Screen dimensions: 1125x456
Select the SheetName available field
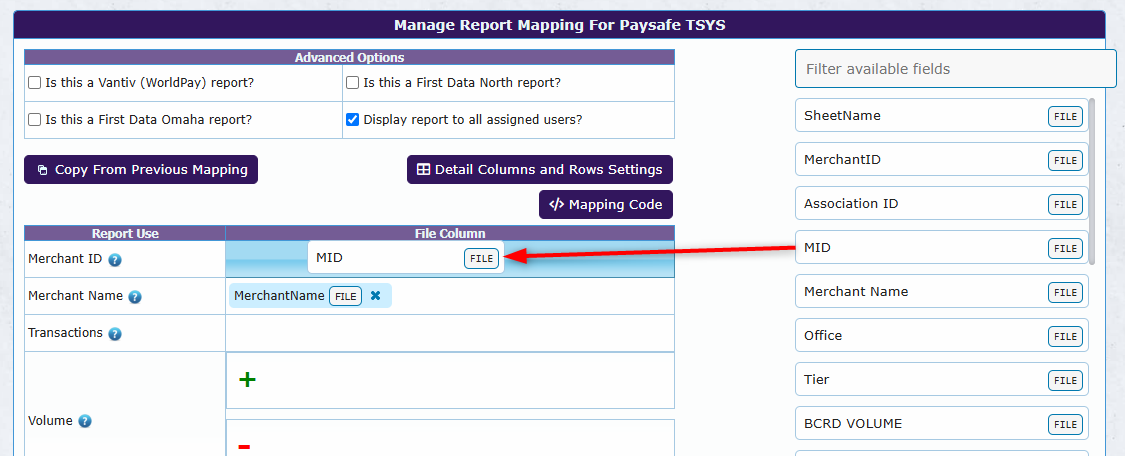point(942,115)
